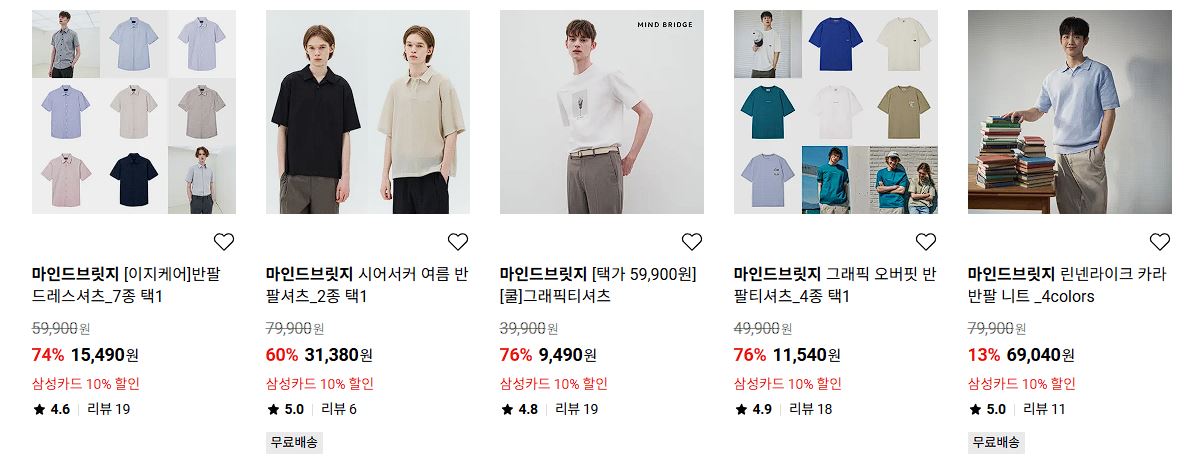Toggle wishlist heart for 시어서커 여름 반팔셔츠
The image size is (1187, 460).
[x=457, y=242]
